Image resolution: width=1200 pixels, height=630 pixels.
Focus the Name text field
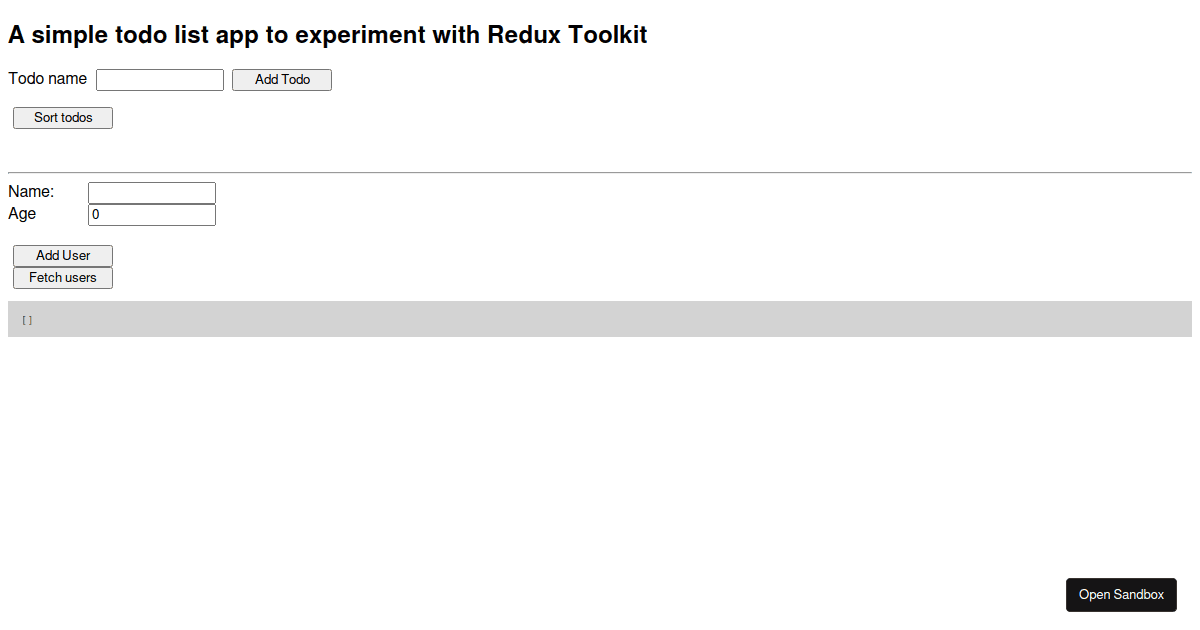[x=152, y=193]
